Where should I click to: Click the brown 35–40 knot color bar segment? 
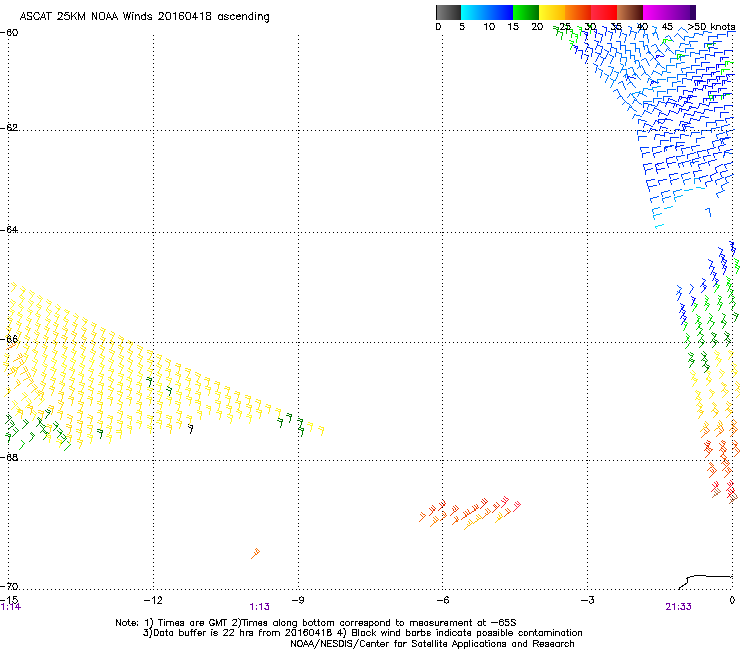coord(630,12)
